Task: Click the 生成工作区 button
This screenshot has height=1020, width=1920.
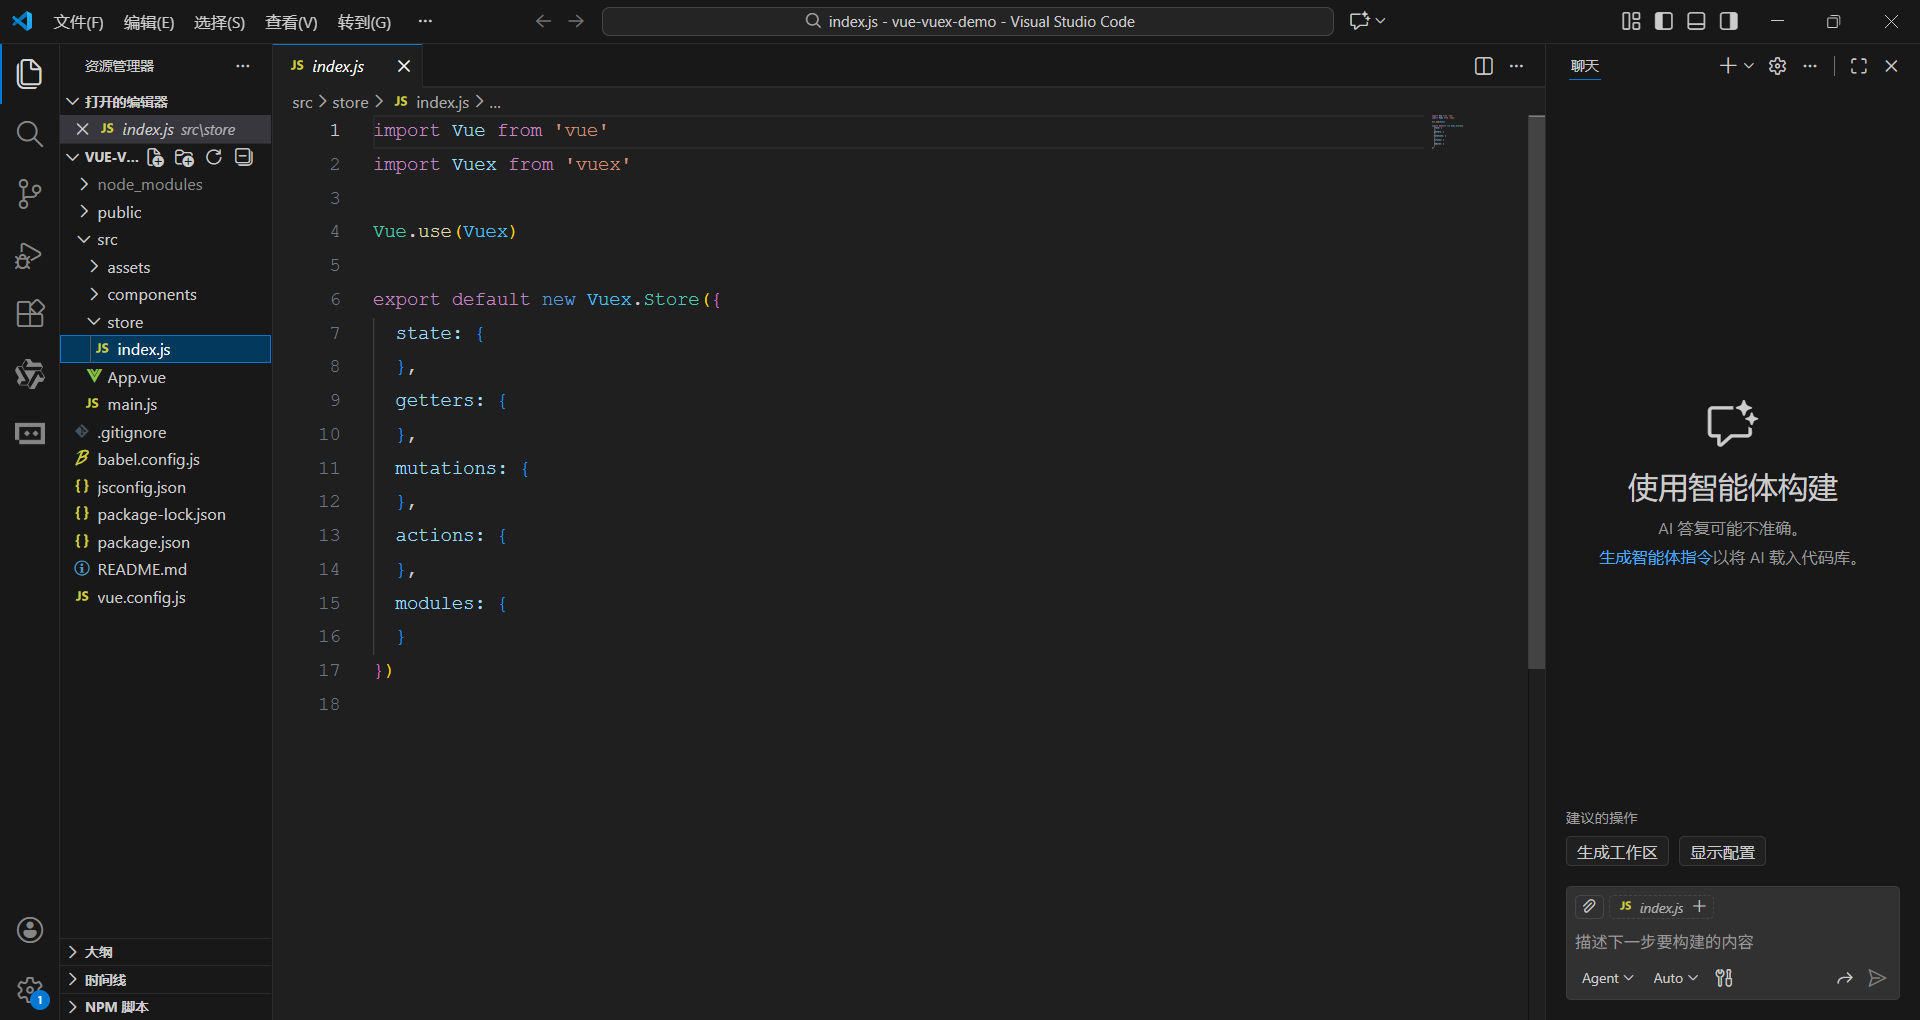Action: [1617, 852]
